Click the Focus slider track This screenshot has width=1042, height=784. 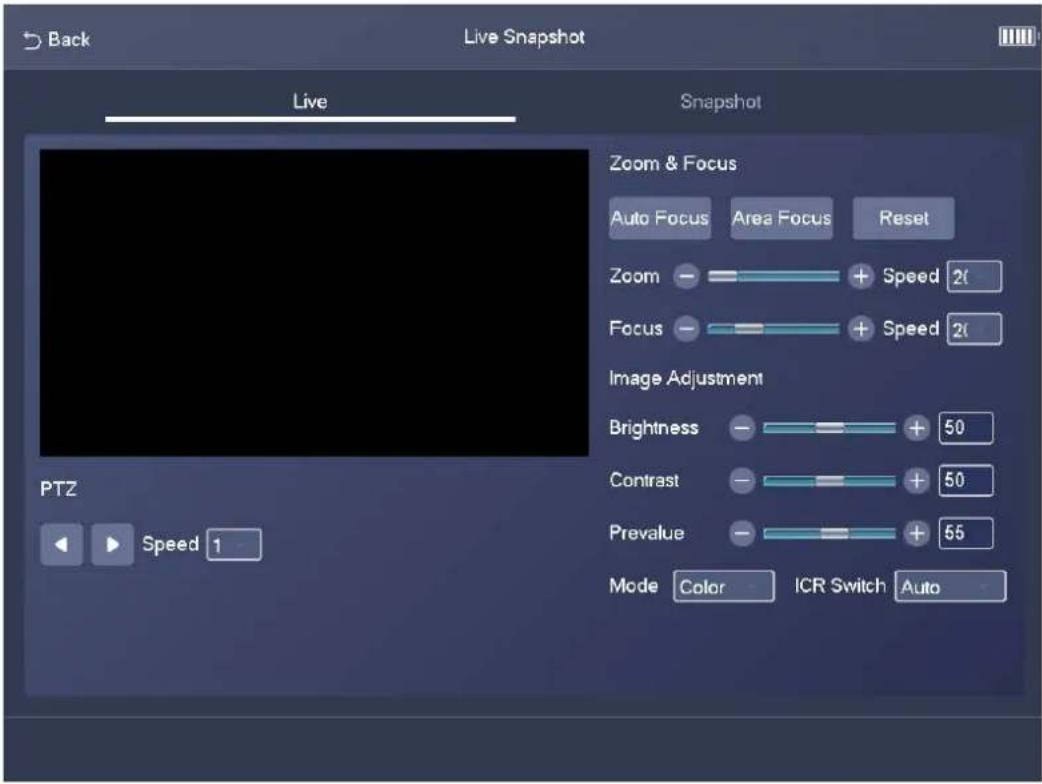click(774, 329)
